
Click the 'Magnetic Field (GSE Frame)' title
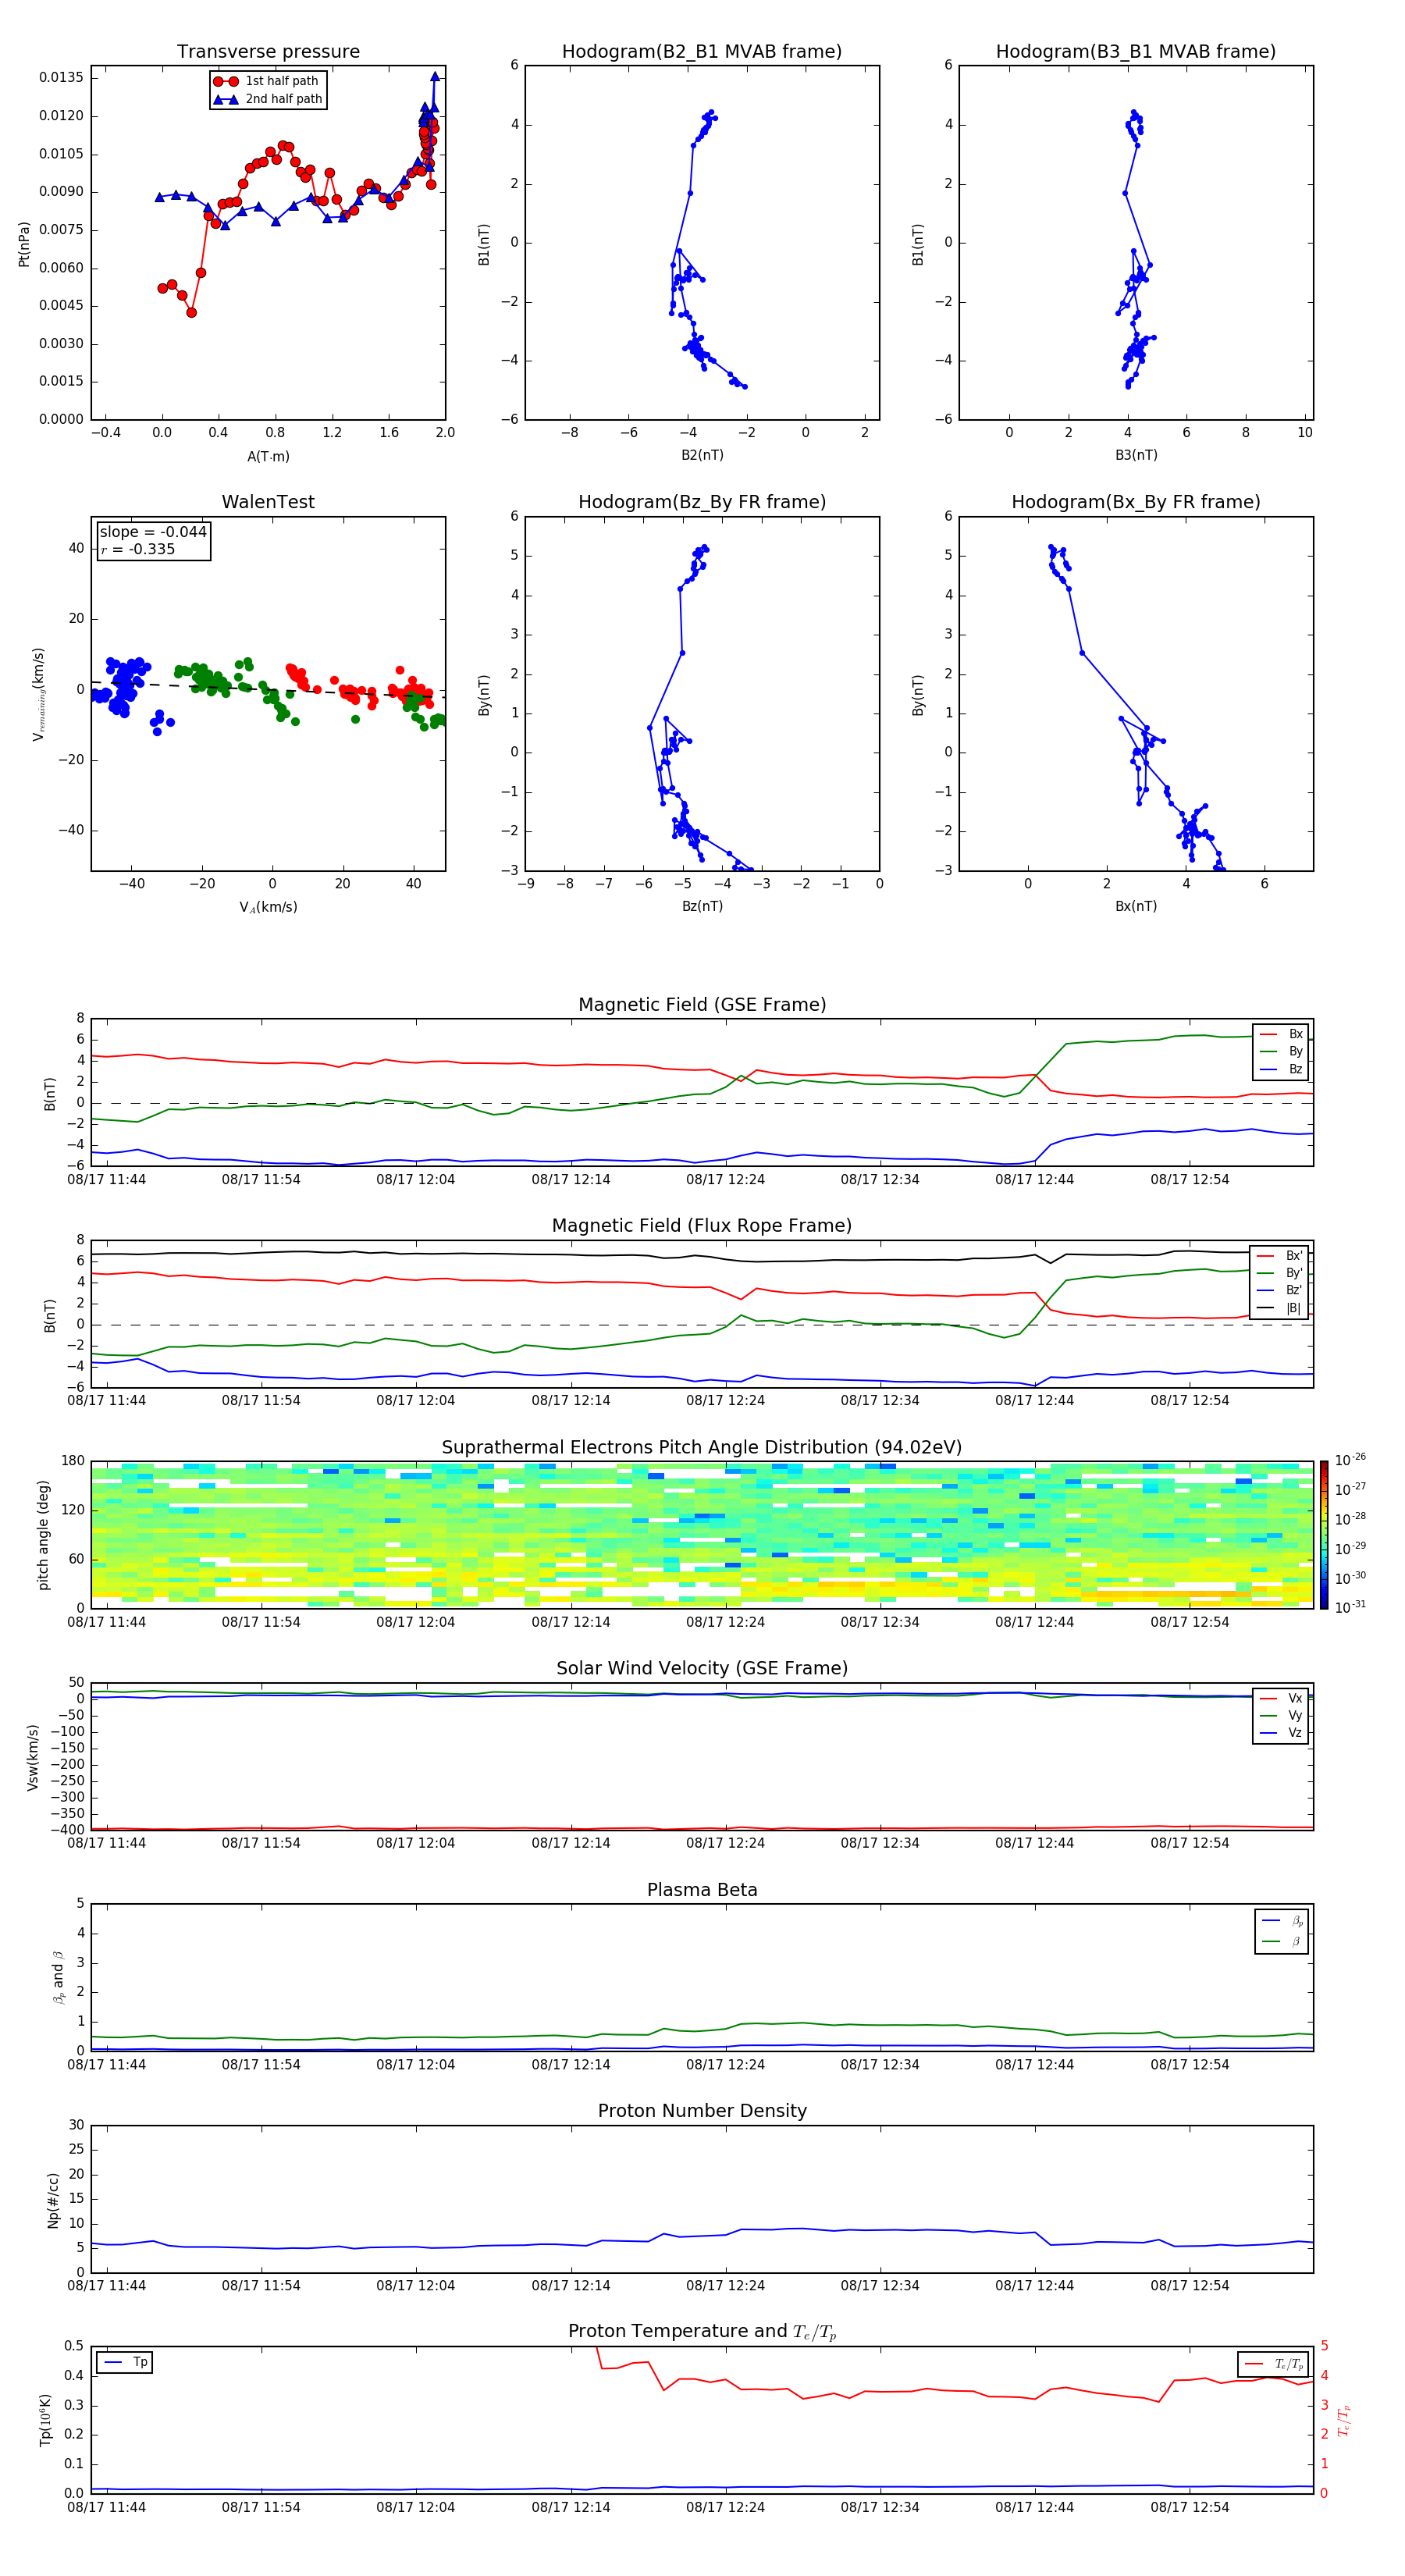(702, 1005)
